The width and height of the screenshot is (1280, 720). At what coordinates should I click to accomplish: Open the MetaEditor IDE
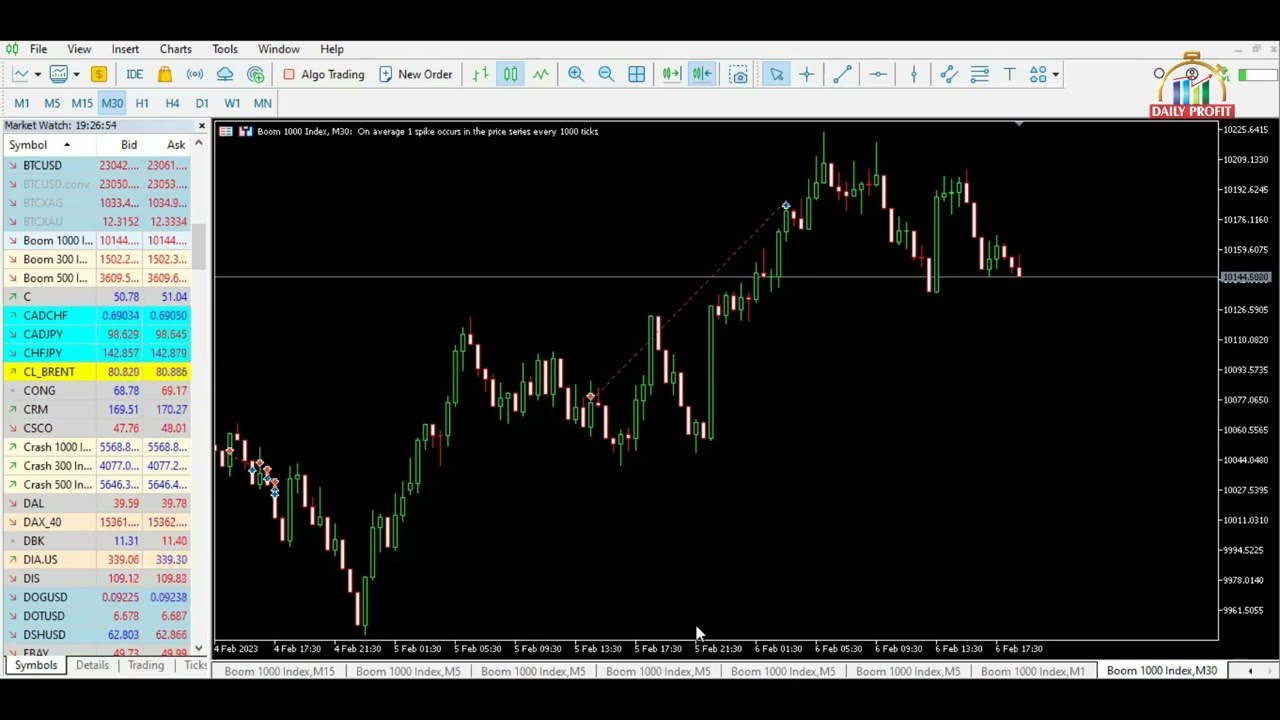[x=134, y=74]
